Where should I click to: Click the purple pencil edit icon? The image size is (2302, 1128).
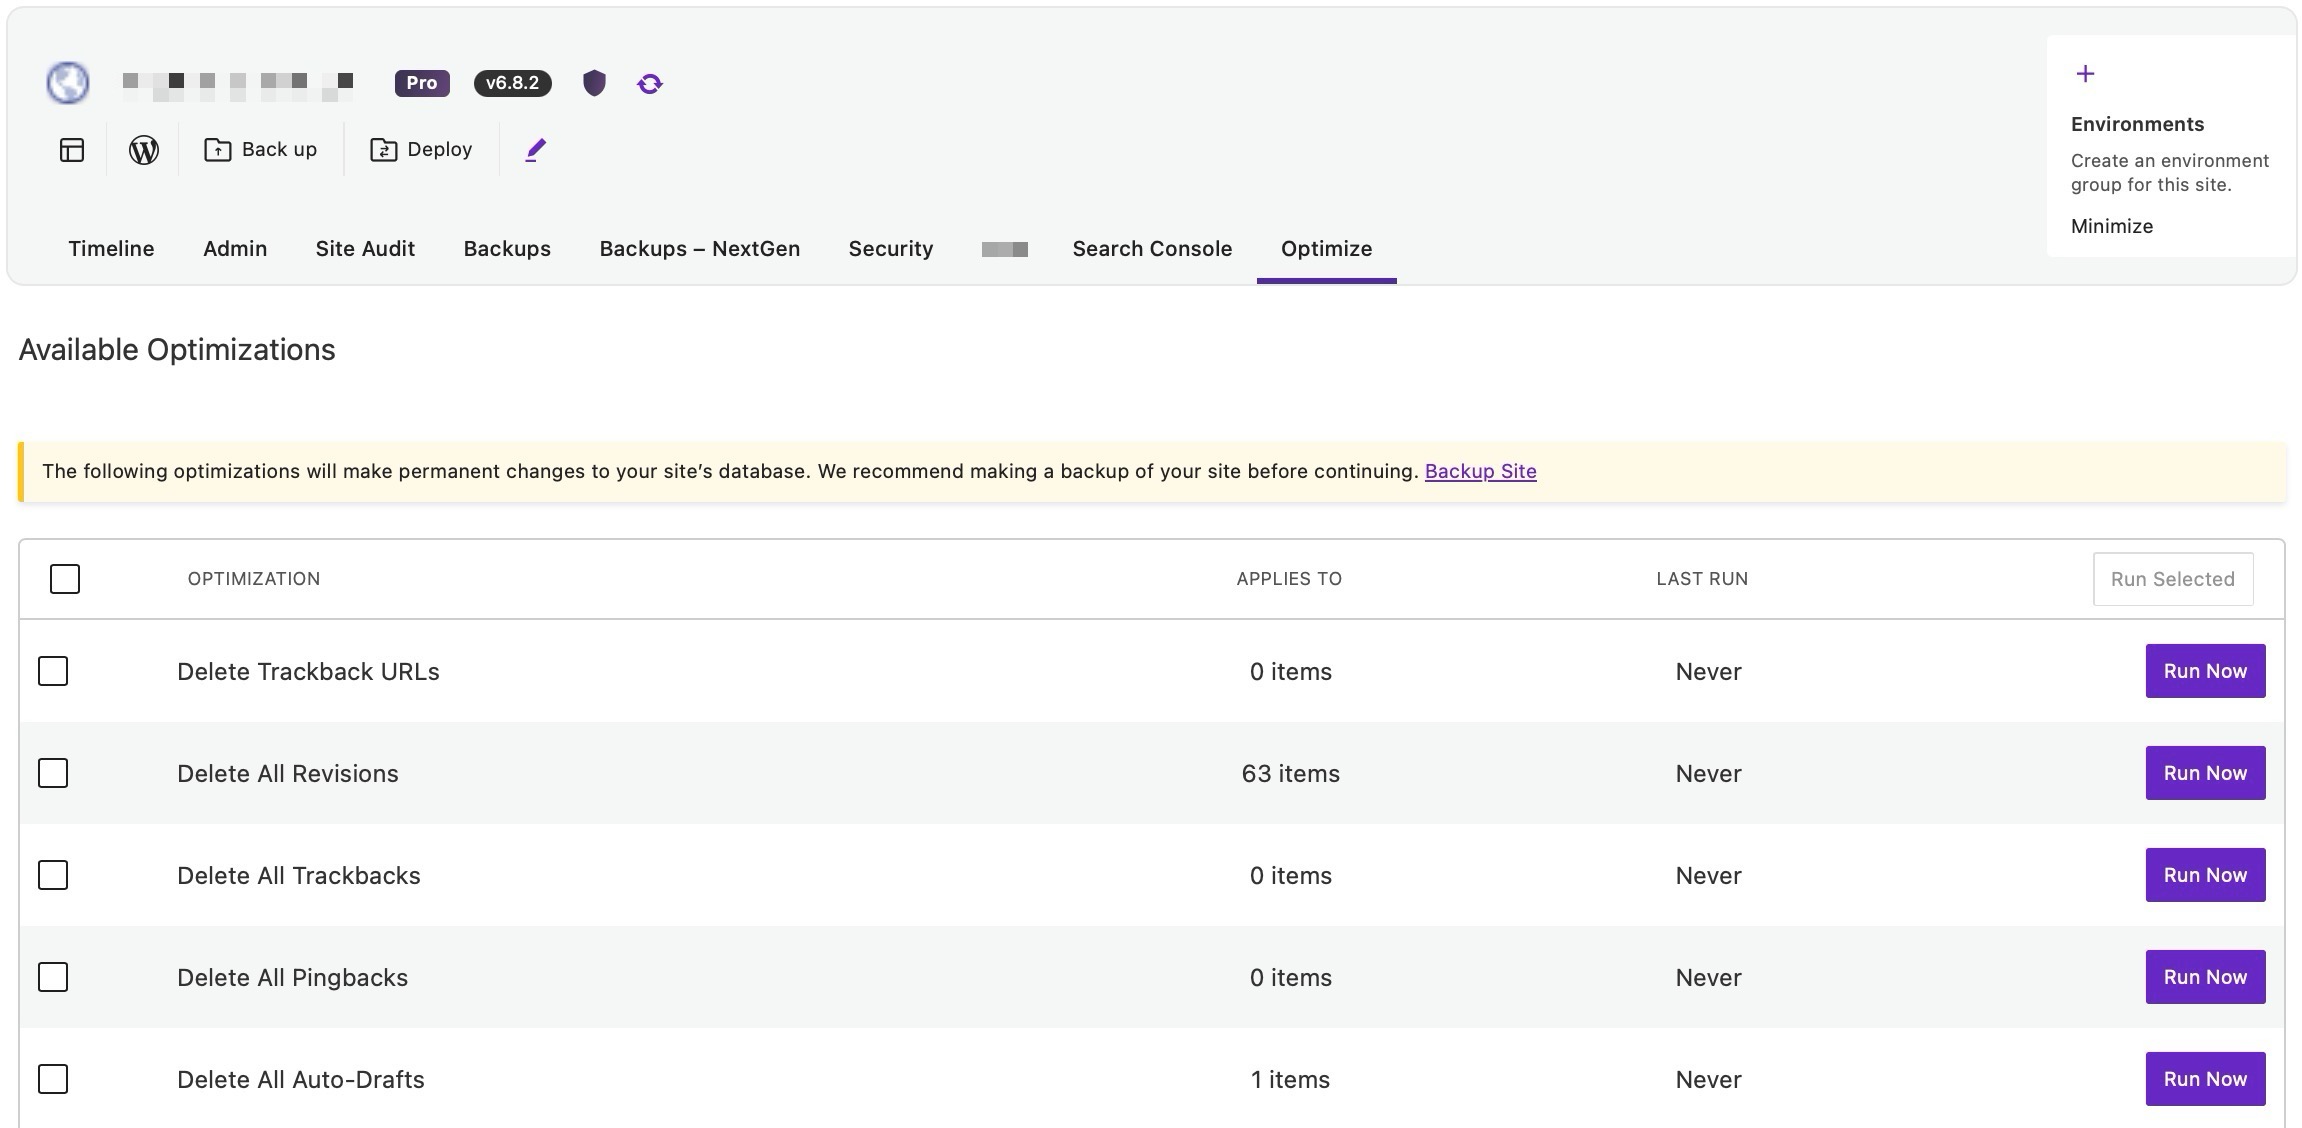point(536,150)
